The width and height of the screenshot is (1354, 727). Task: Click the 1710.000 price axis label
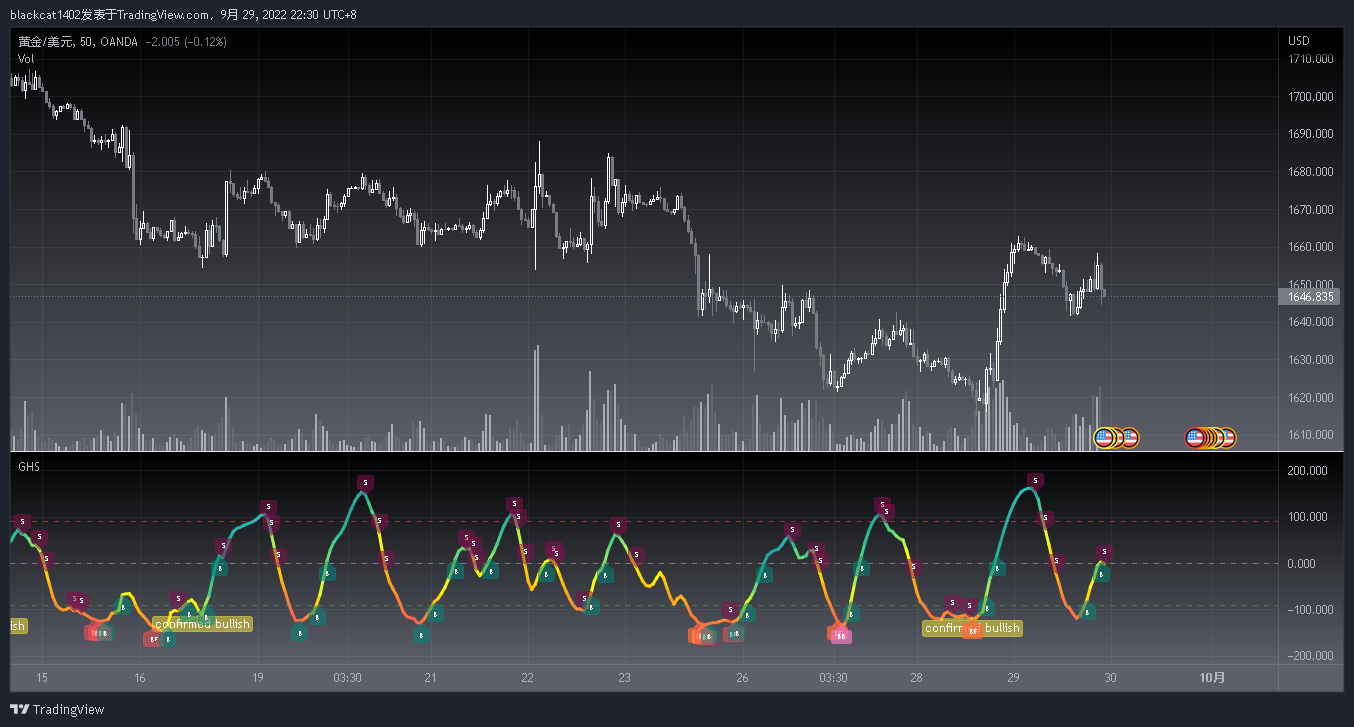click(1311, 59)
